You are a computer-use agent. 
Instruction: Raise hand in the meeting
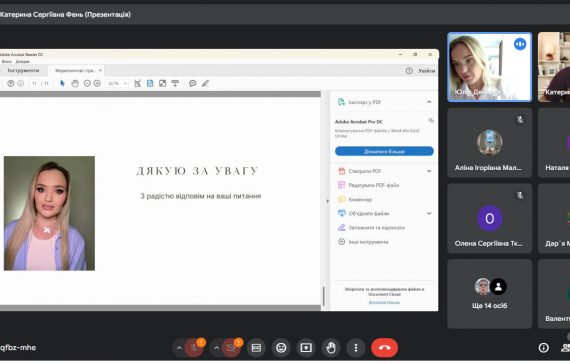(x=331, y=348)
